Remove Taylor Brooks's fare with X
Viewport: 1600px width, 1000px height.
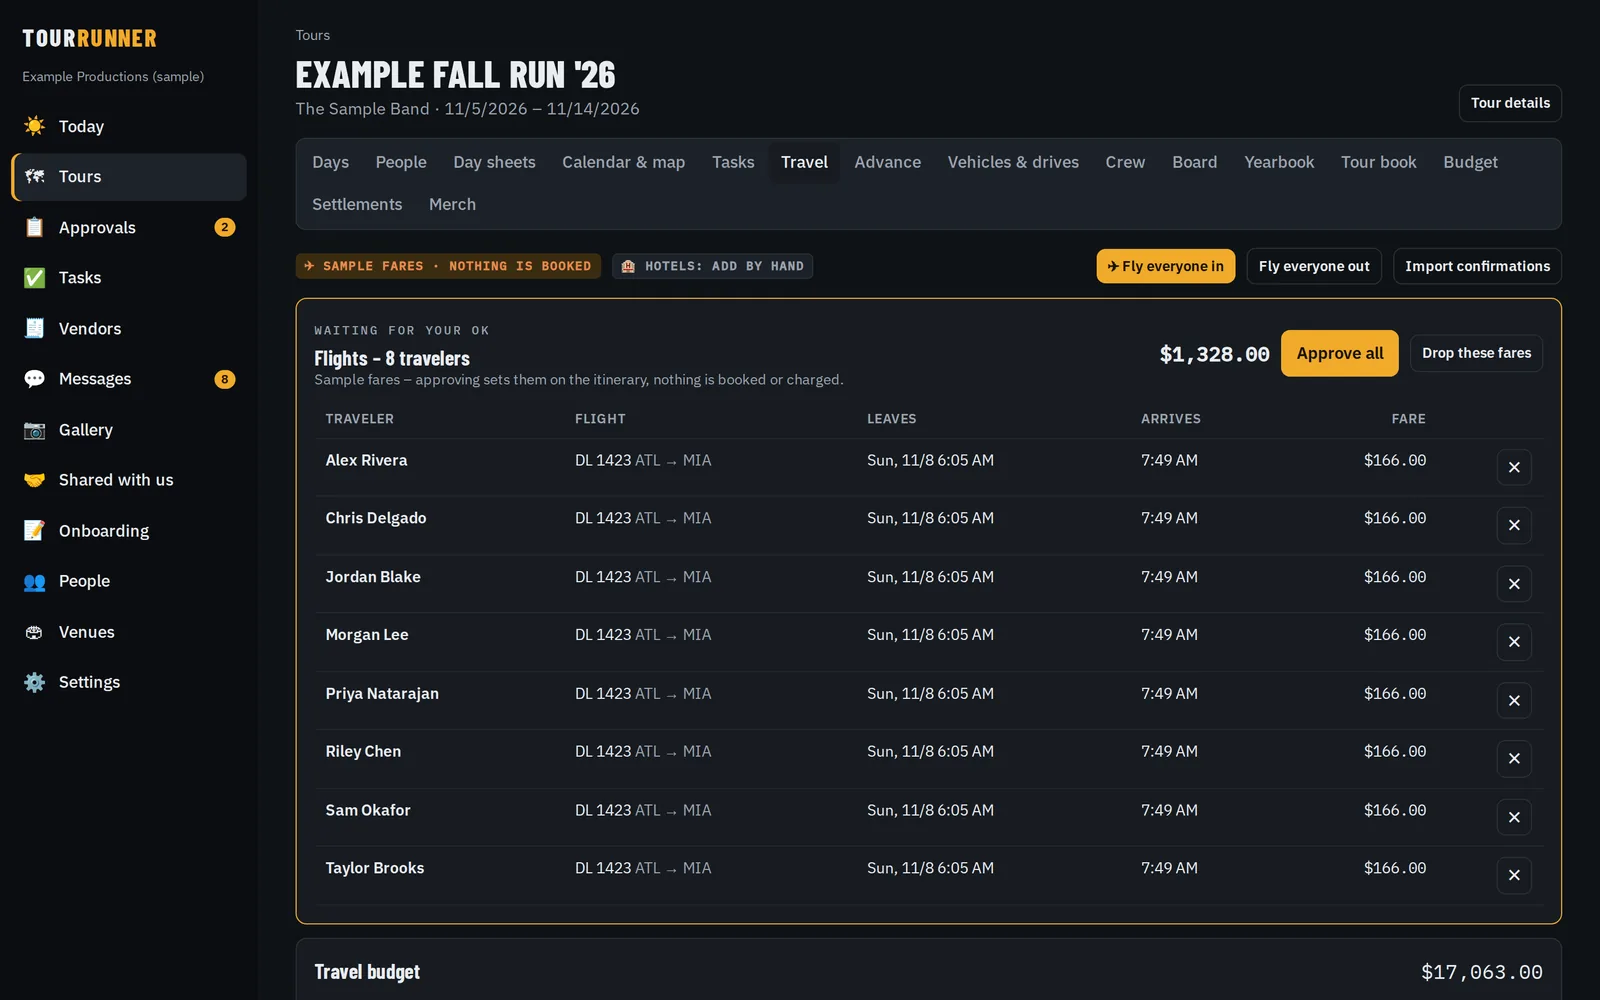pyautogui.click(x=1514, y=875)
